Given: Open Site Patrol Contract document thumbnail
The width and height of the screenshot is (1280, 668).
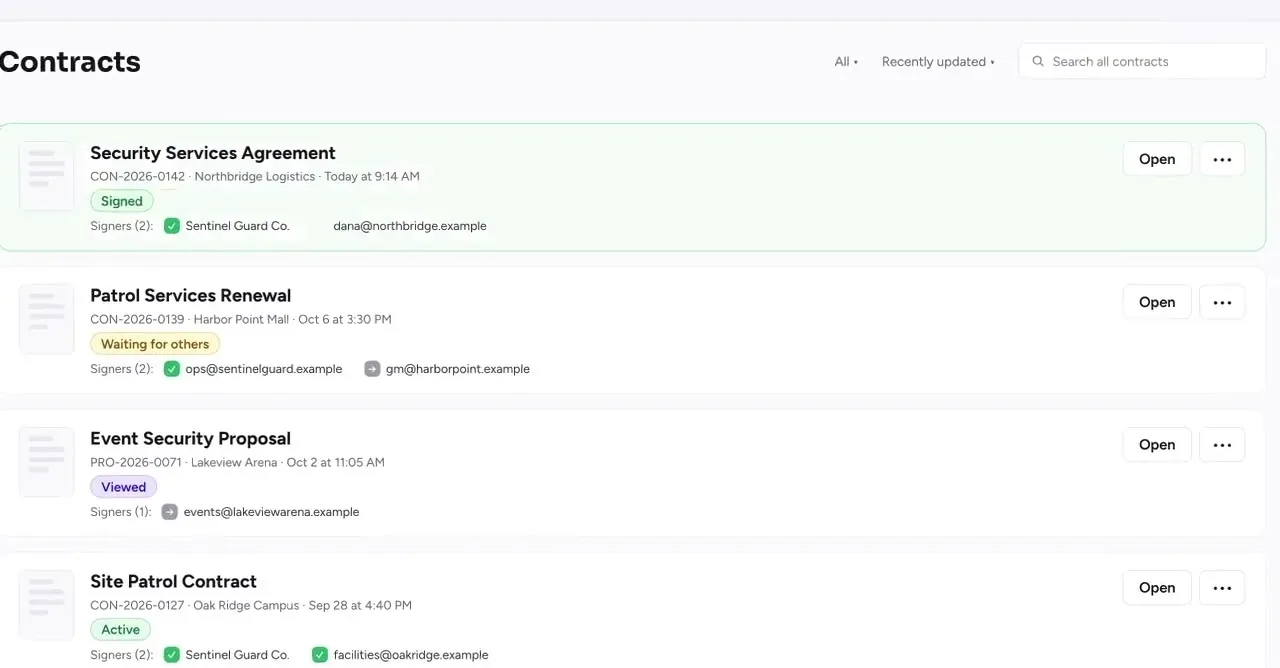Looking at the screenshot, I should [x=46, y=605].
